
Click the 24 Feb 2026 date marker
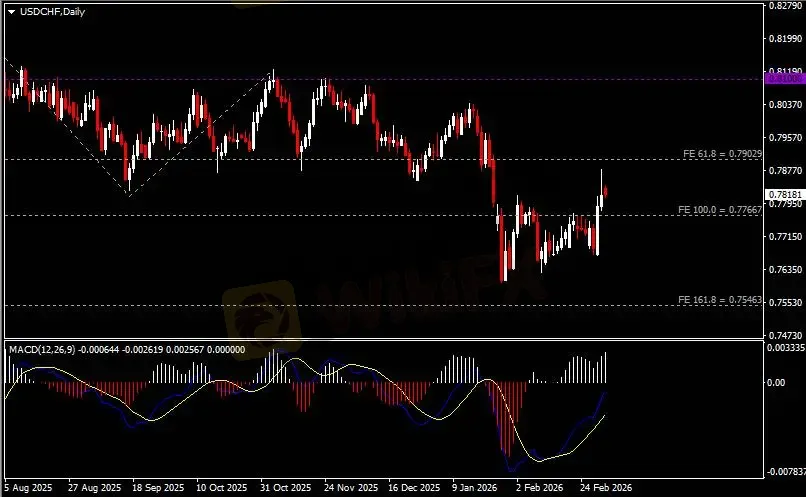point(603,489)
